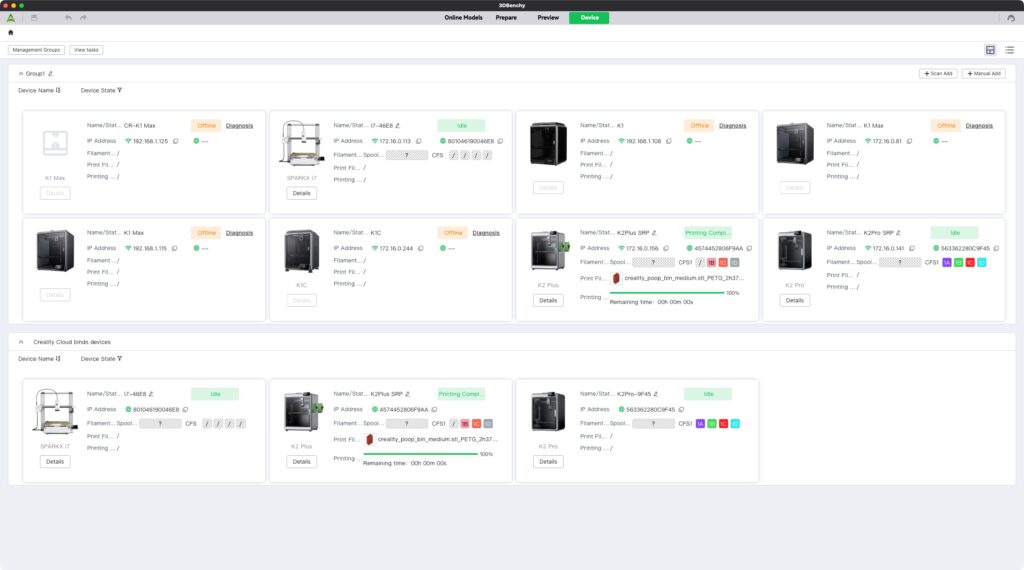Click the save icon in top toolbar
Screen dimensions: 1024x570
tap(34, 18)
